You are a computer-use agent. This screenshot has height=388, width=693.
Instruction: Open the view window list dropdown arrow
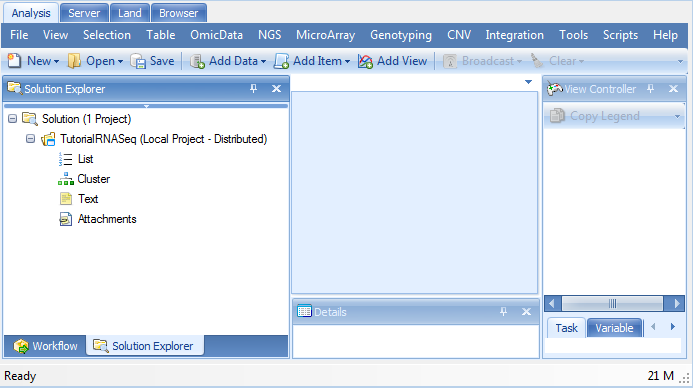pos(528,82)
